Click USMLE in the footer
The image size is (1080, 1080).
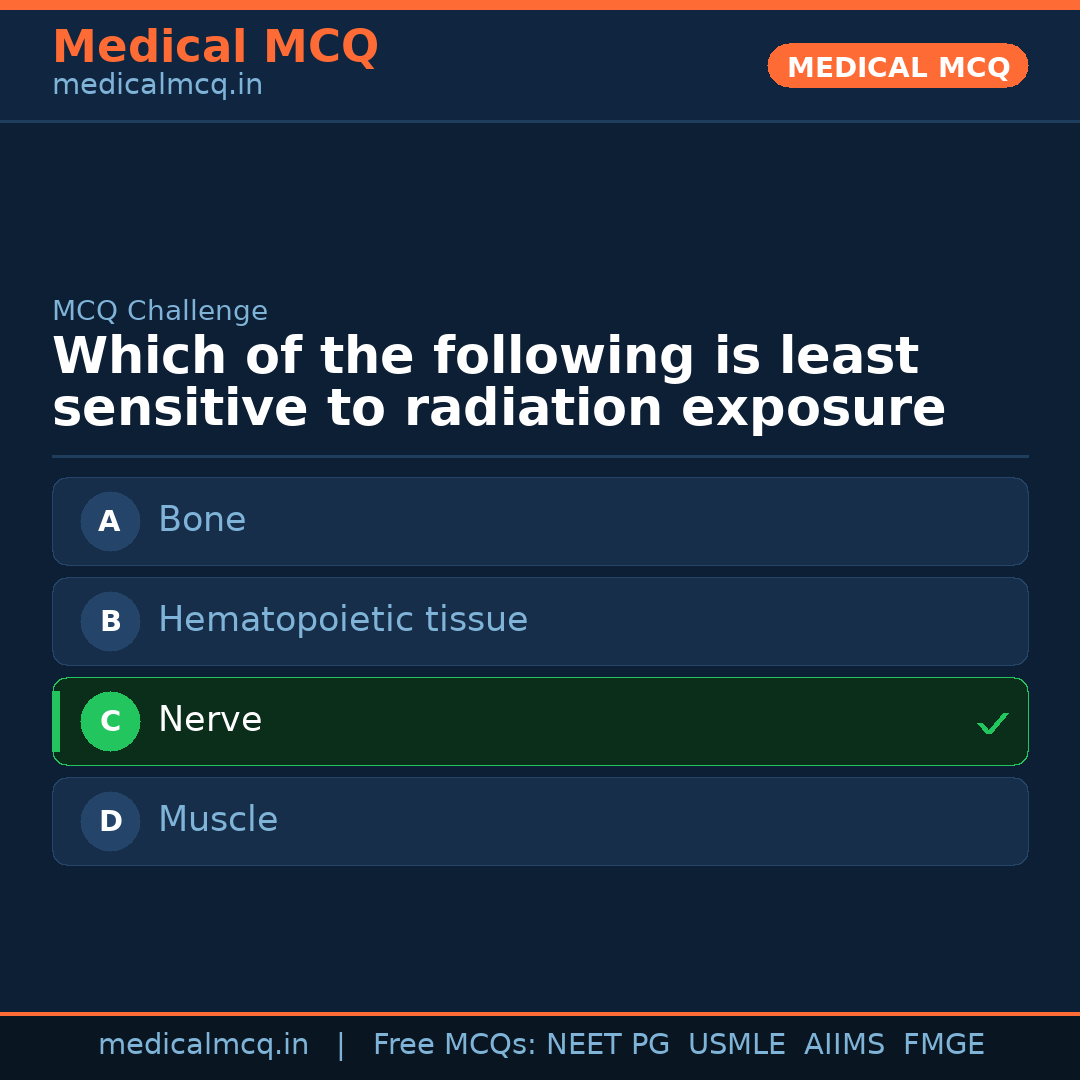(x=737, y=1044)
